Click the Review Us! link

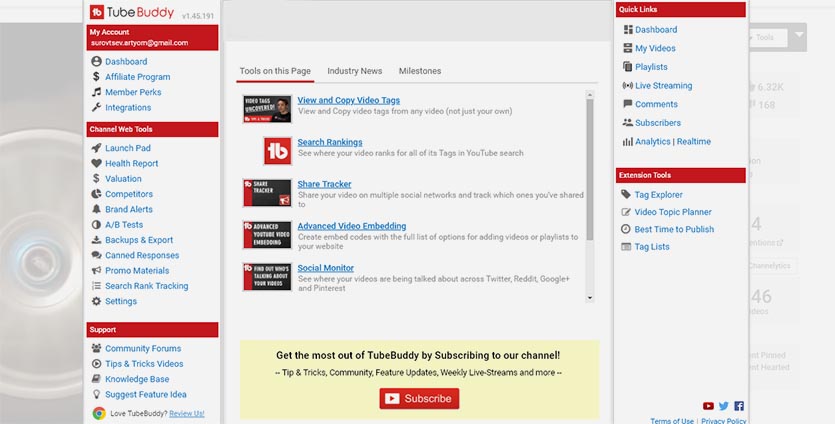[186, 413]
